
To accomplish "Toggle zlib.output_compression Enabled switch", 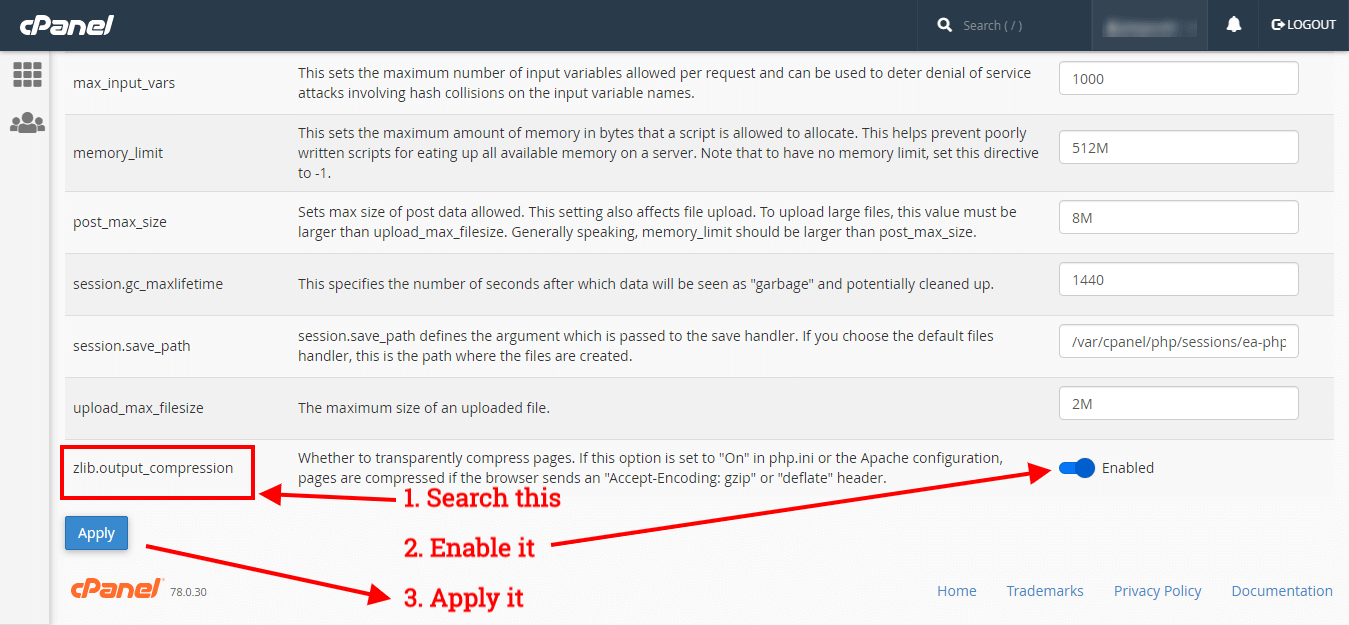I will click(1077, 468).
